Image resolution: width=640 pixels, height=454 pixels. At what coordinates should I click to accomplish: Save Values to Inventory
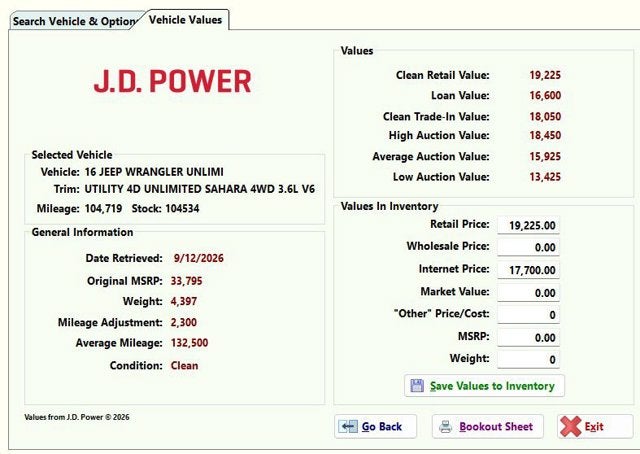[x=484, y=386]
